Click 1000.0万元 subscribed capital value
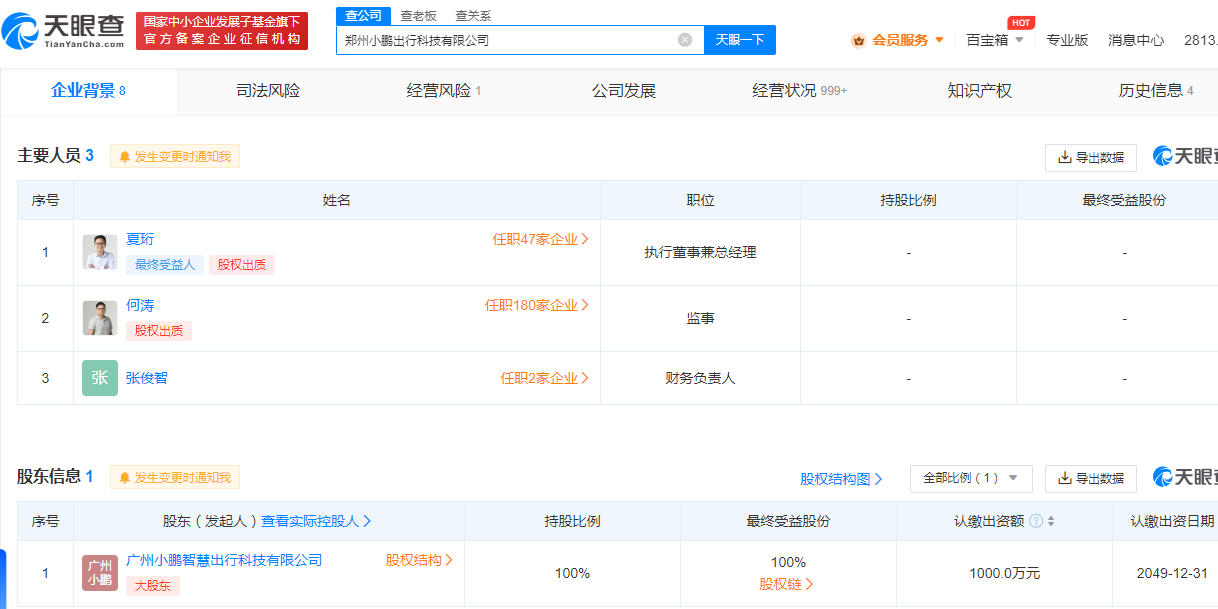 pos(1004,574)
